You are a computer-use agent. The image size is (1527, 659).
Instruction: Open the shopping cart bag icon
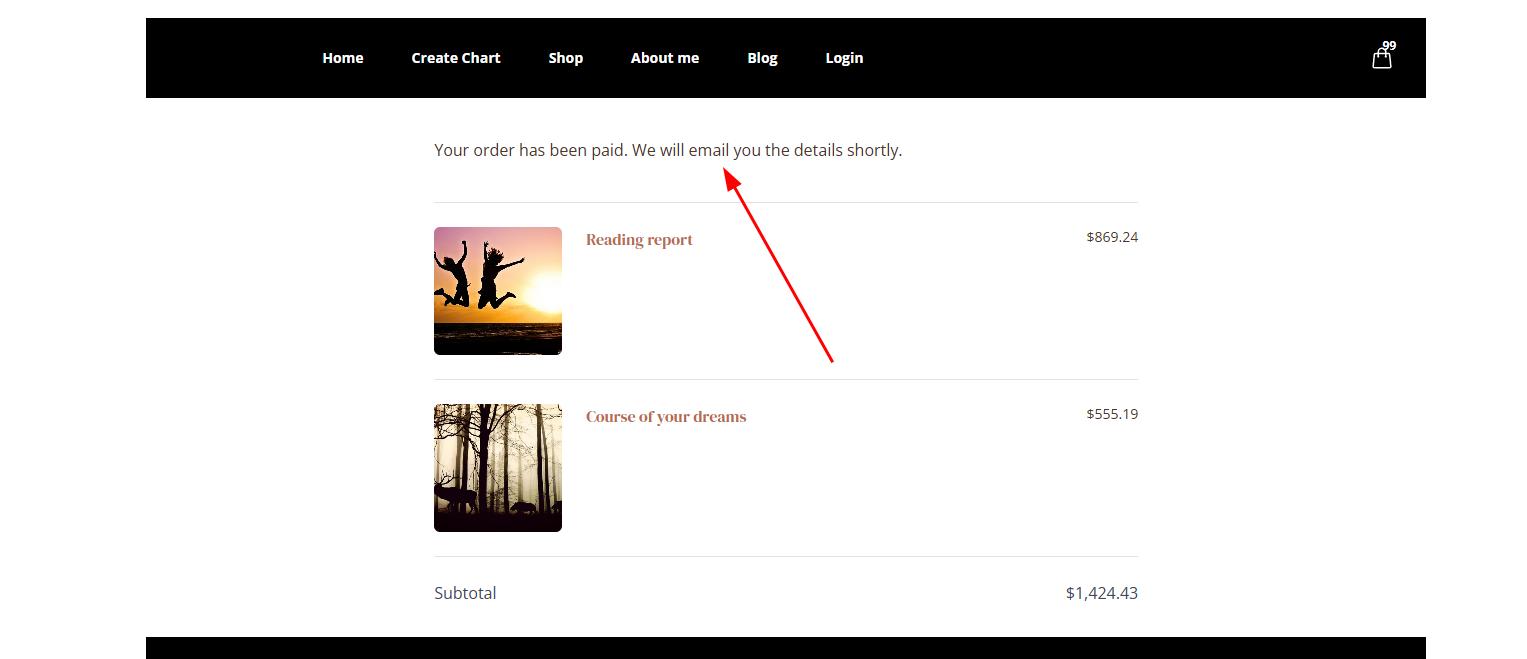coord(1381,60)
